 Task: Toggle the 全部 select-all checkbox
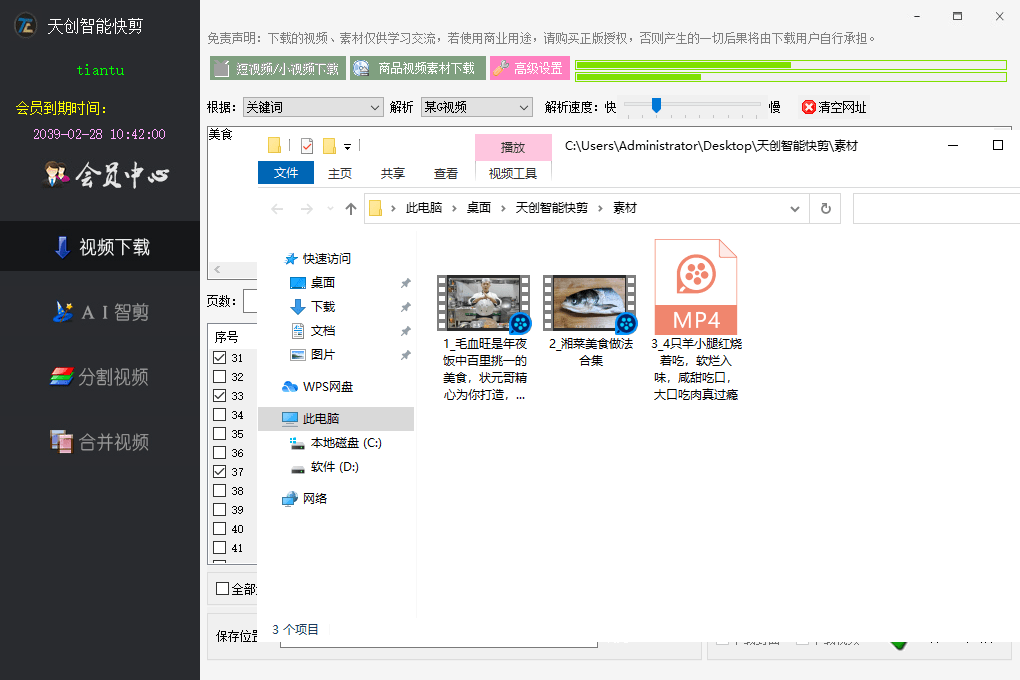coord(222,588)
